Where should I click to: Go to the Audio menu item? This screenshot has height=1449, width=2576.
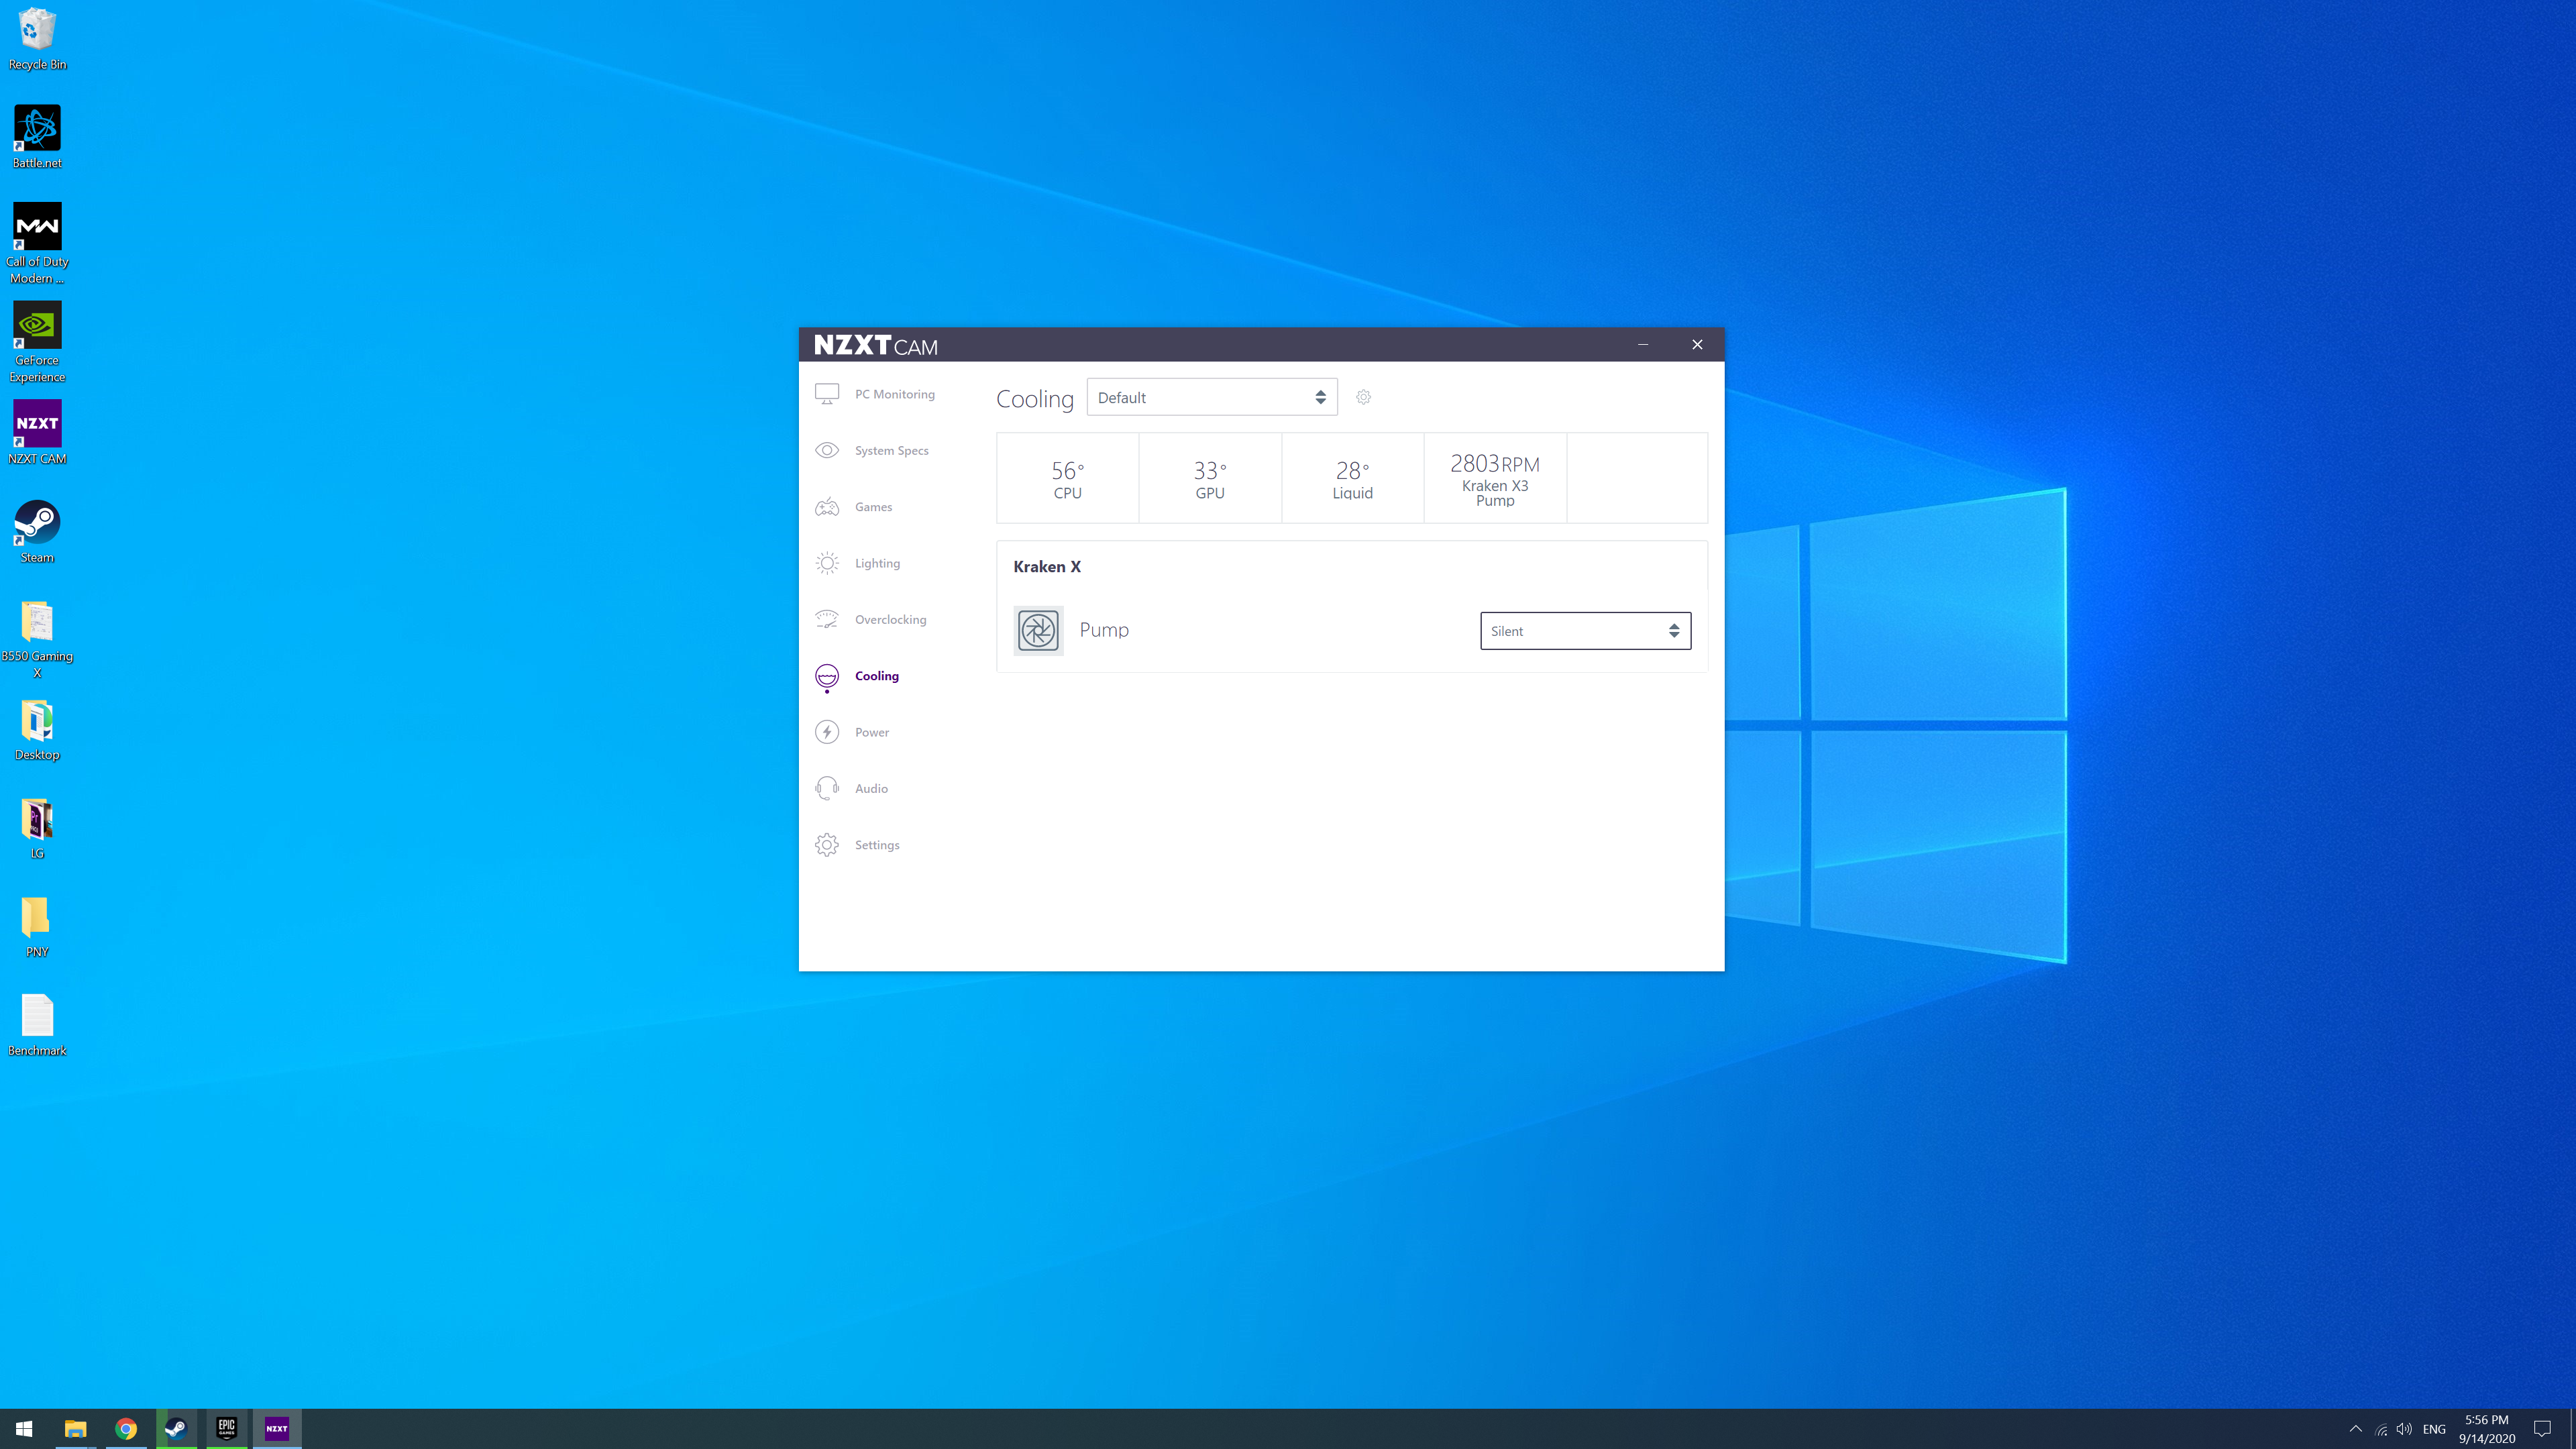click(x=871, y=788)
